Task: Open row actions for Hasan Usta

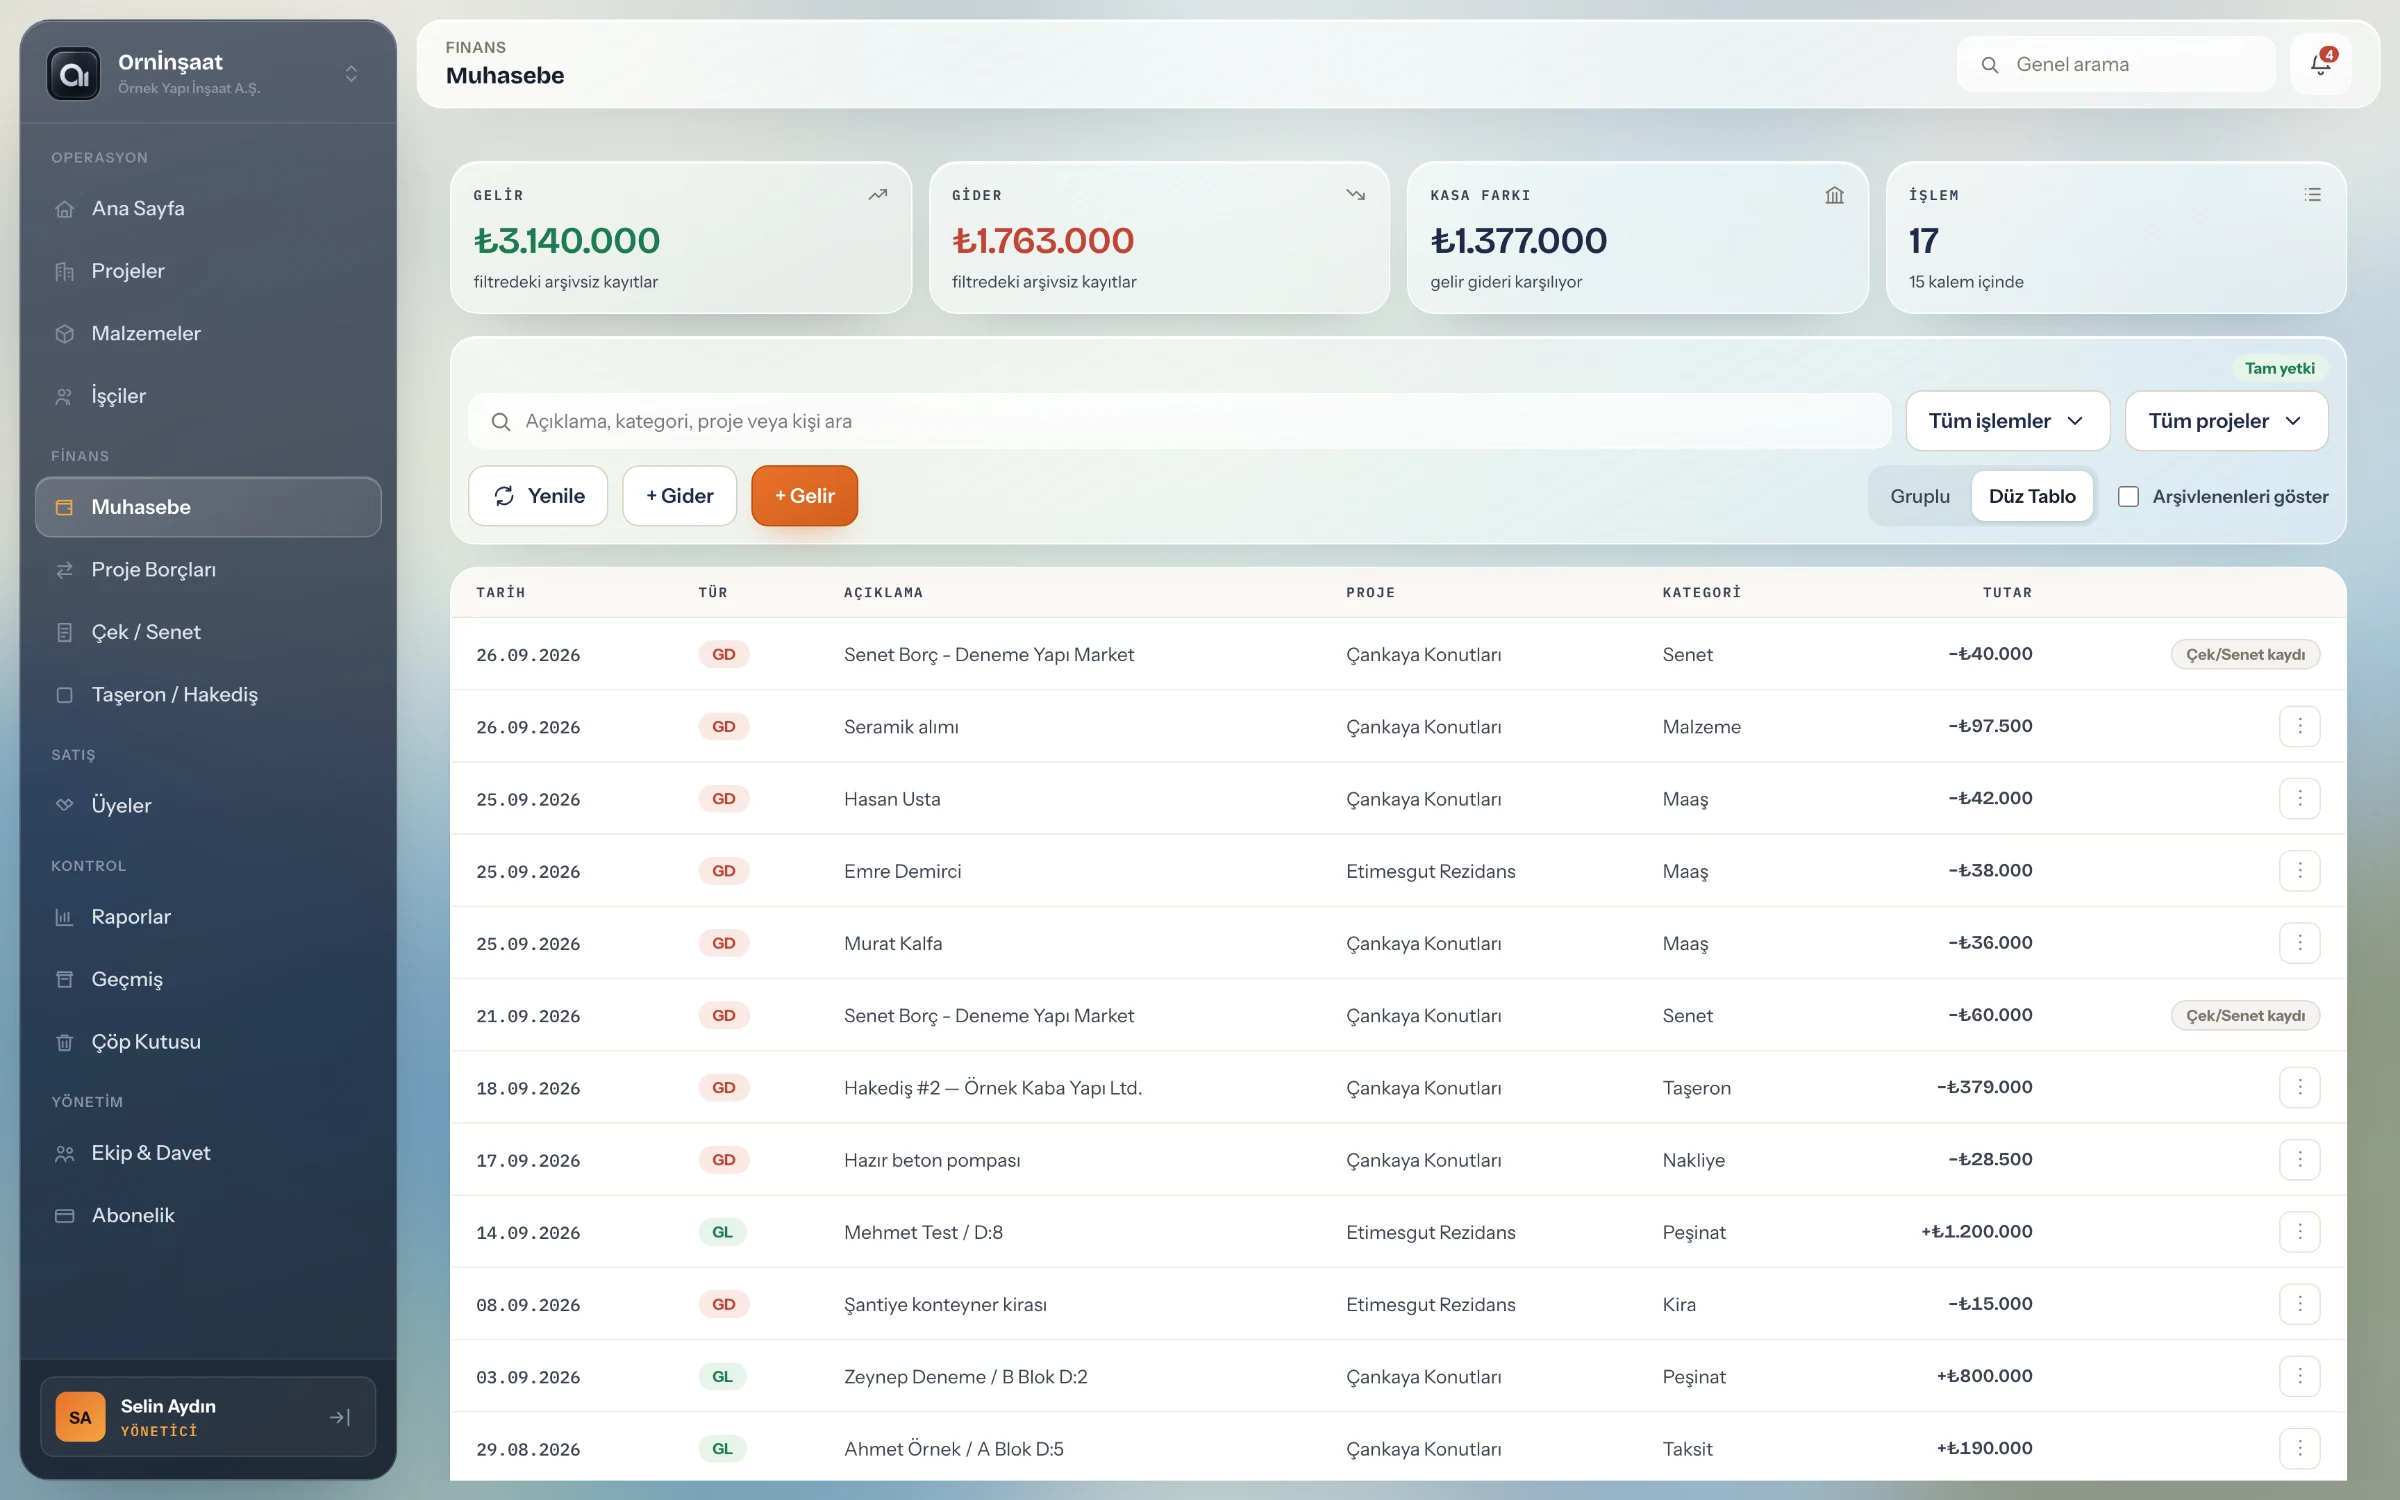Action: (x=2300, y=798)
